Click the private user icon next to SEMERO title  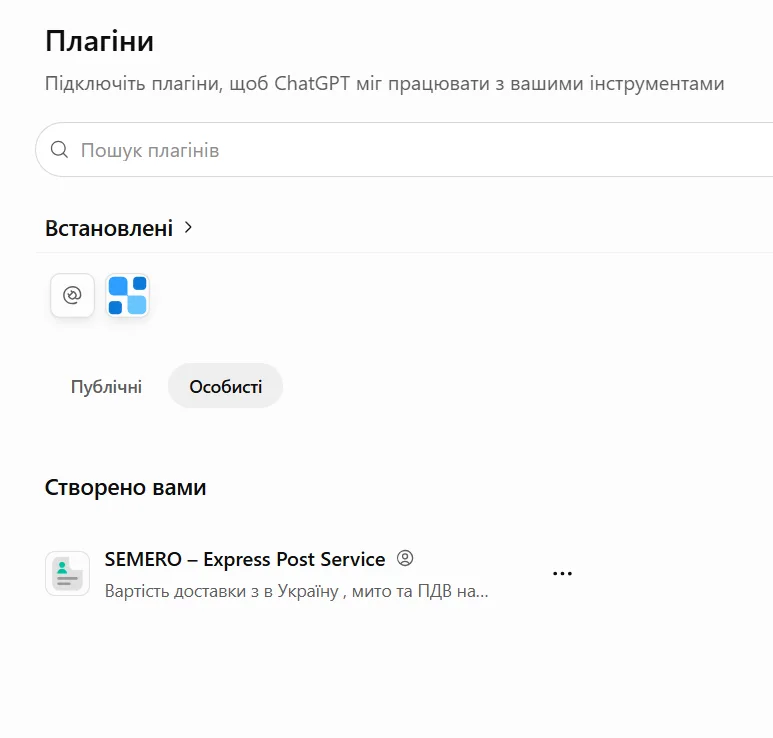tap(405, 558)
